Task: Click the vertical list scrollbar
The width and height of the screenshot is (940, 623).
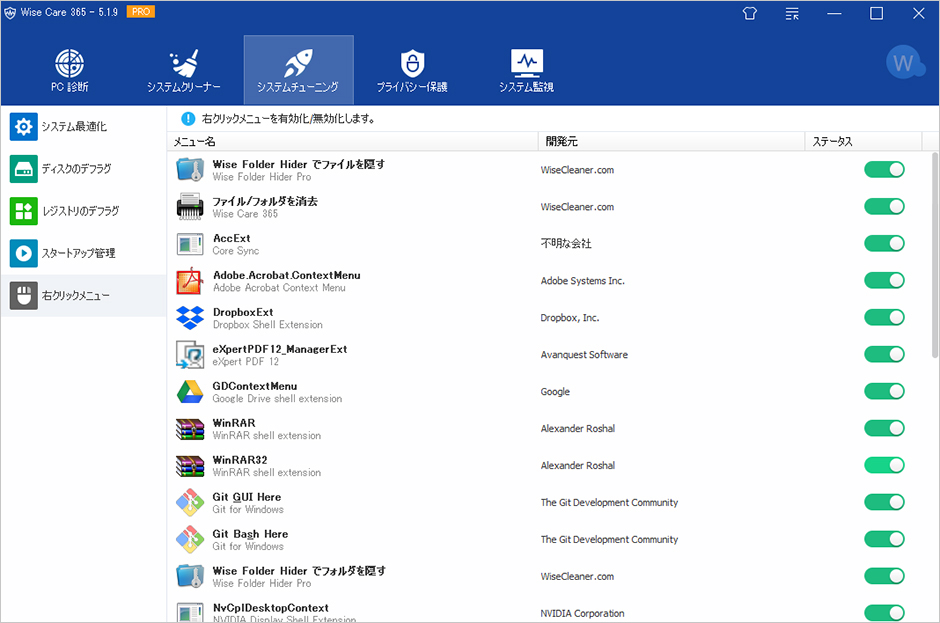Action: point(935,255)
